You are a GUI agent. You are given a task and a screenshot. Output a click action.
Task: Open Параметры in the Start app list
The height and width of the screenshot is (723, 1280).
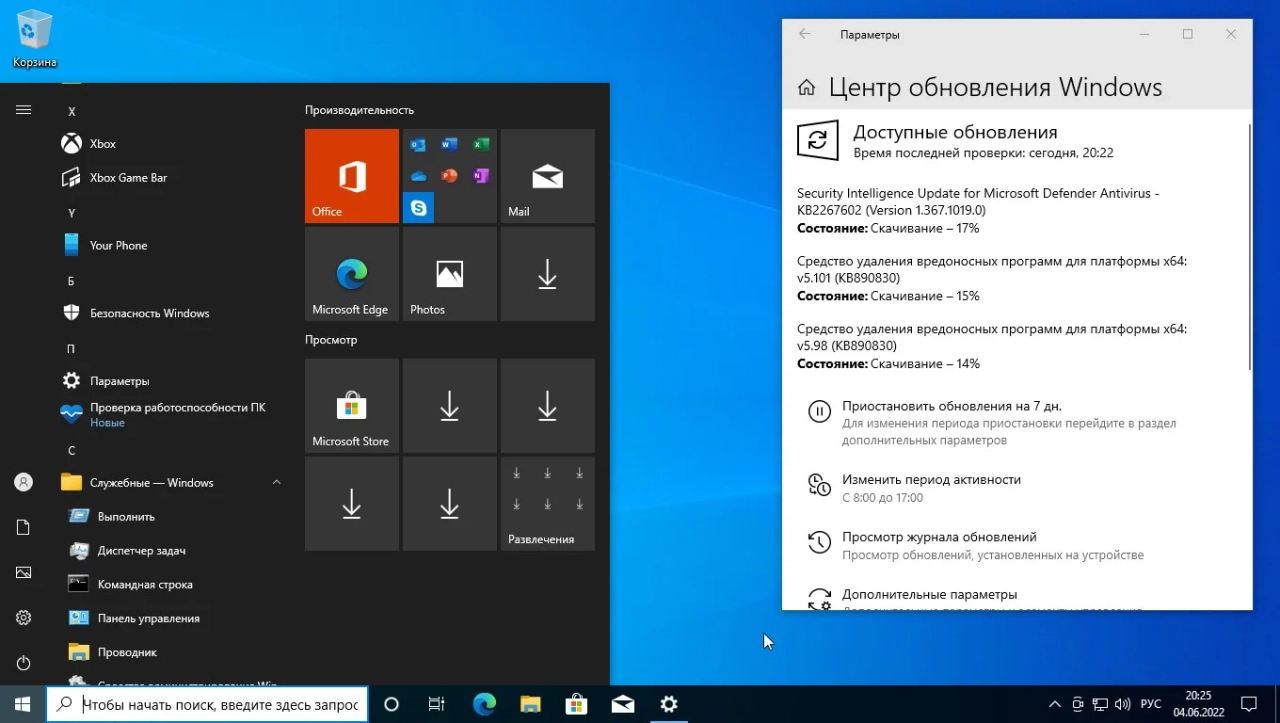(x=170, y=381)
